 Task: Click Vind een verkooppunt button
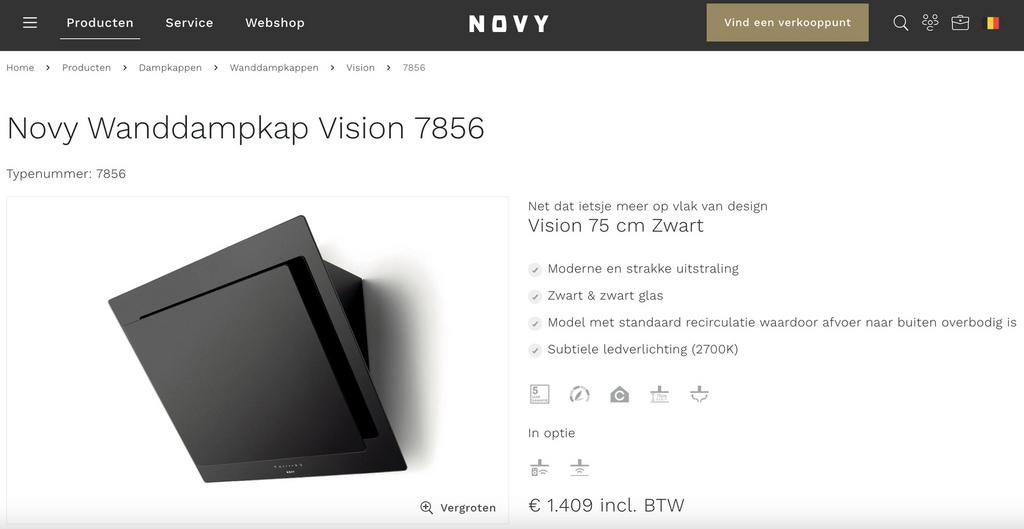coord(788,23)
